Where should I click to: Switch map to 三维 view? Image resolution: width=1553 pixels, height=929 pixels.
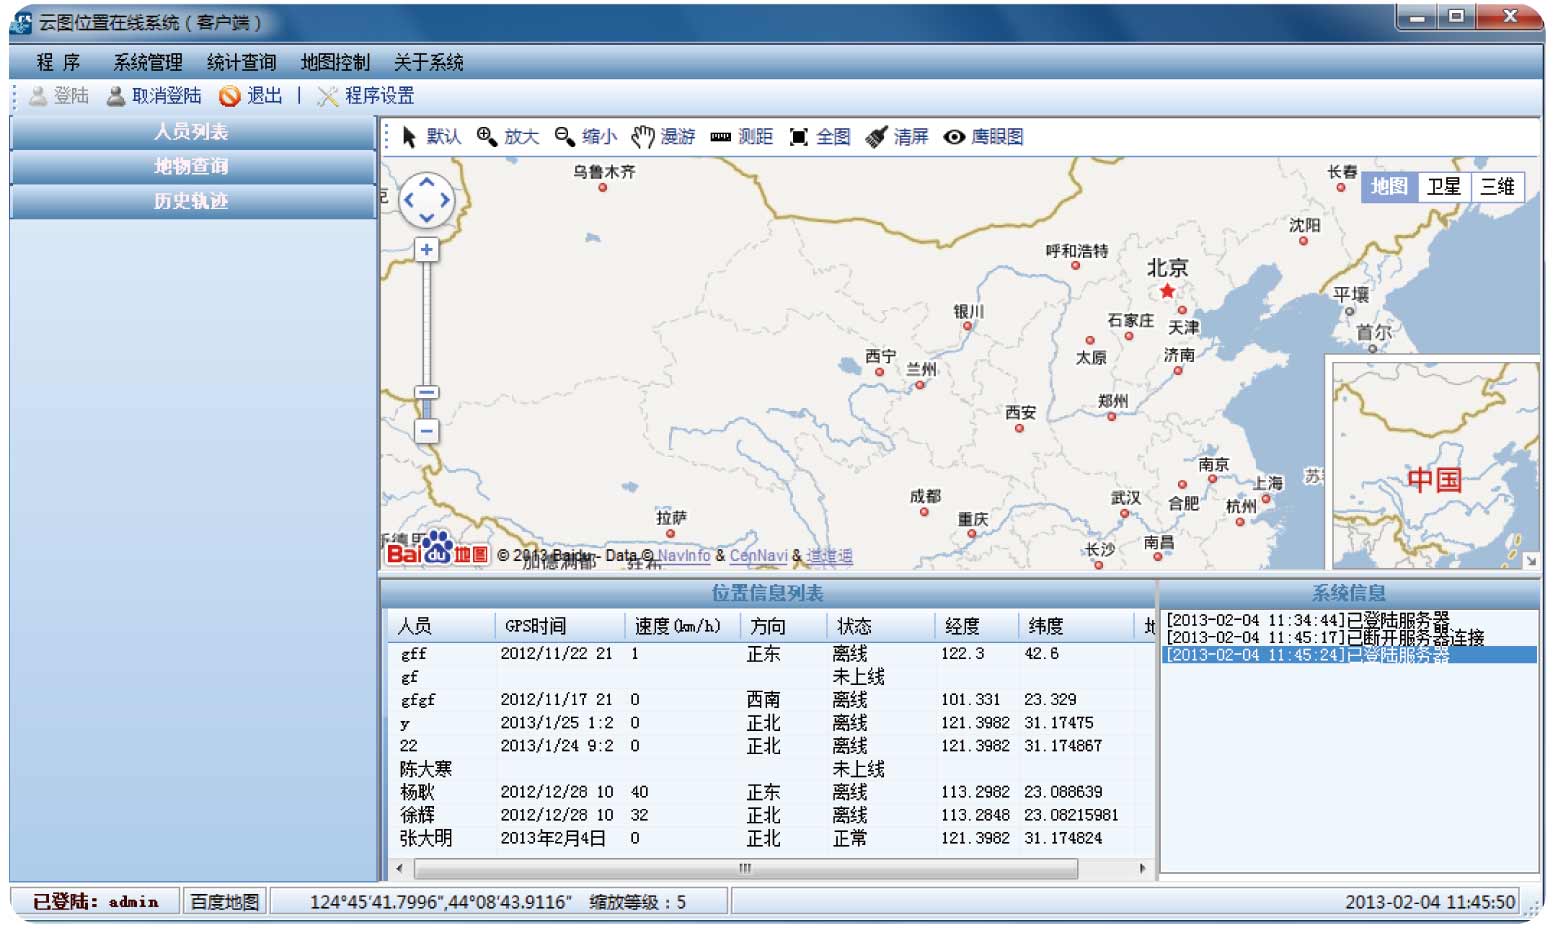pyautogui.click(x=1497, y=187)
